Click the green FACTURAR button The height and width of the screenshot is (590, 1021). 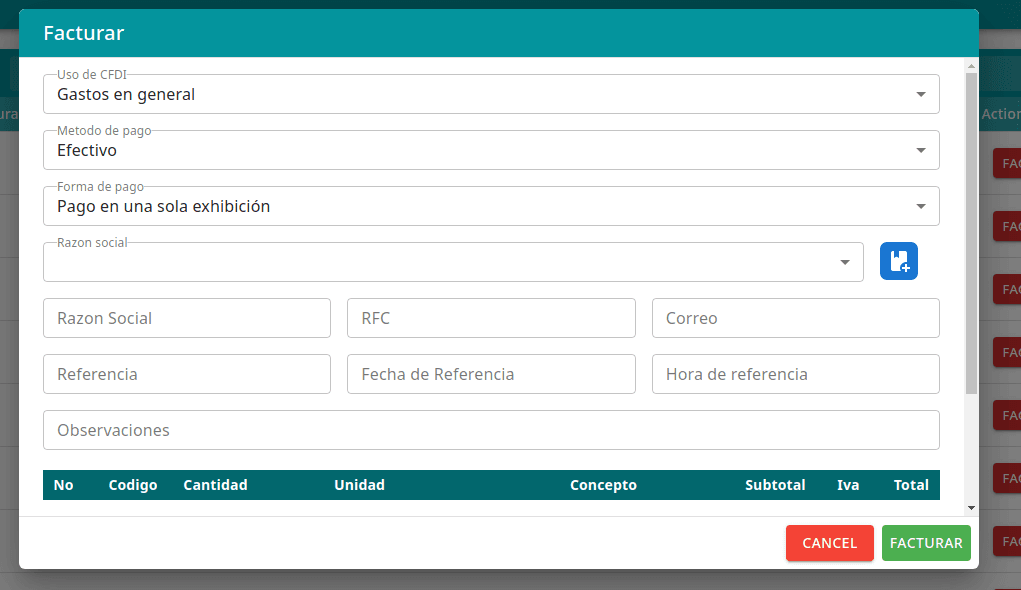click(926, 543)
